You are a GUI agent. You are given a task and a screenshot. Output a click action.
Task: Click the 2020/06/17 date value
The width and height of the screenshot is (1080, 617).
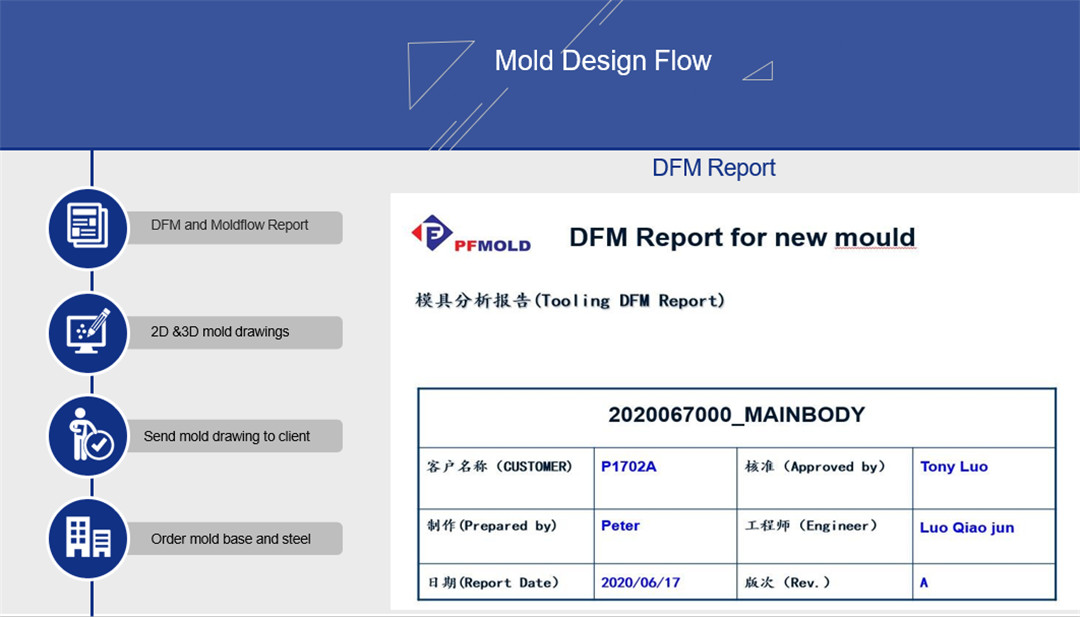[641, 583]
